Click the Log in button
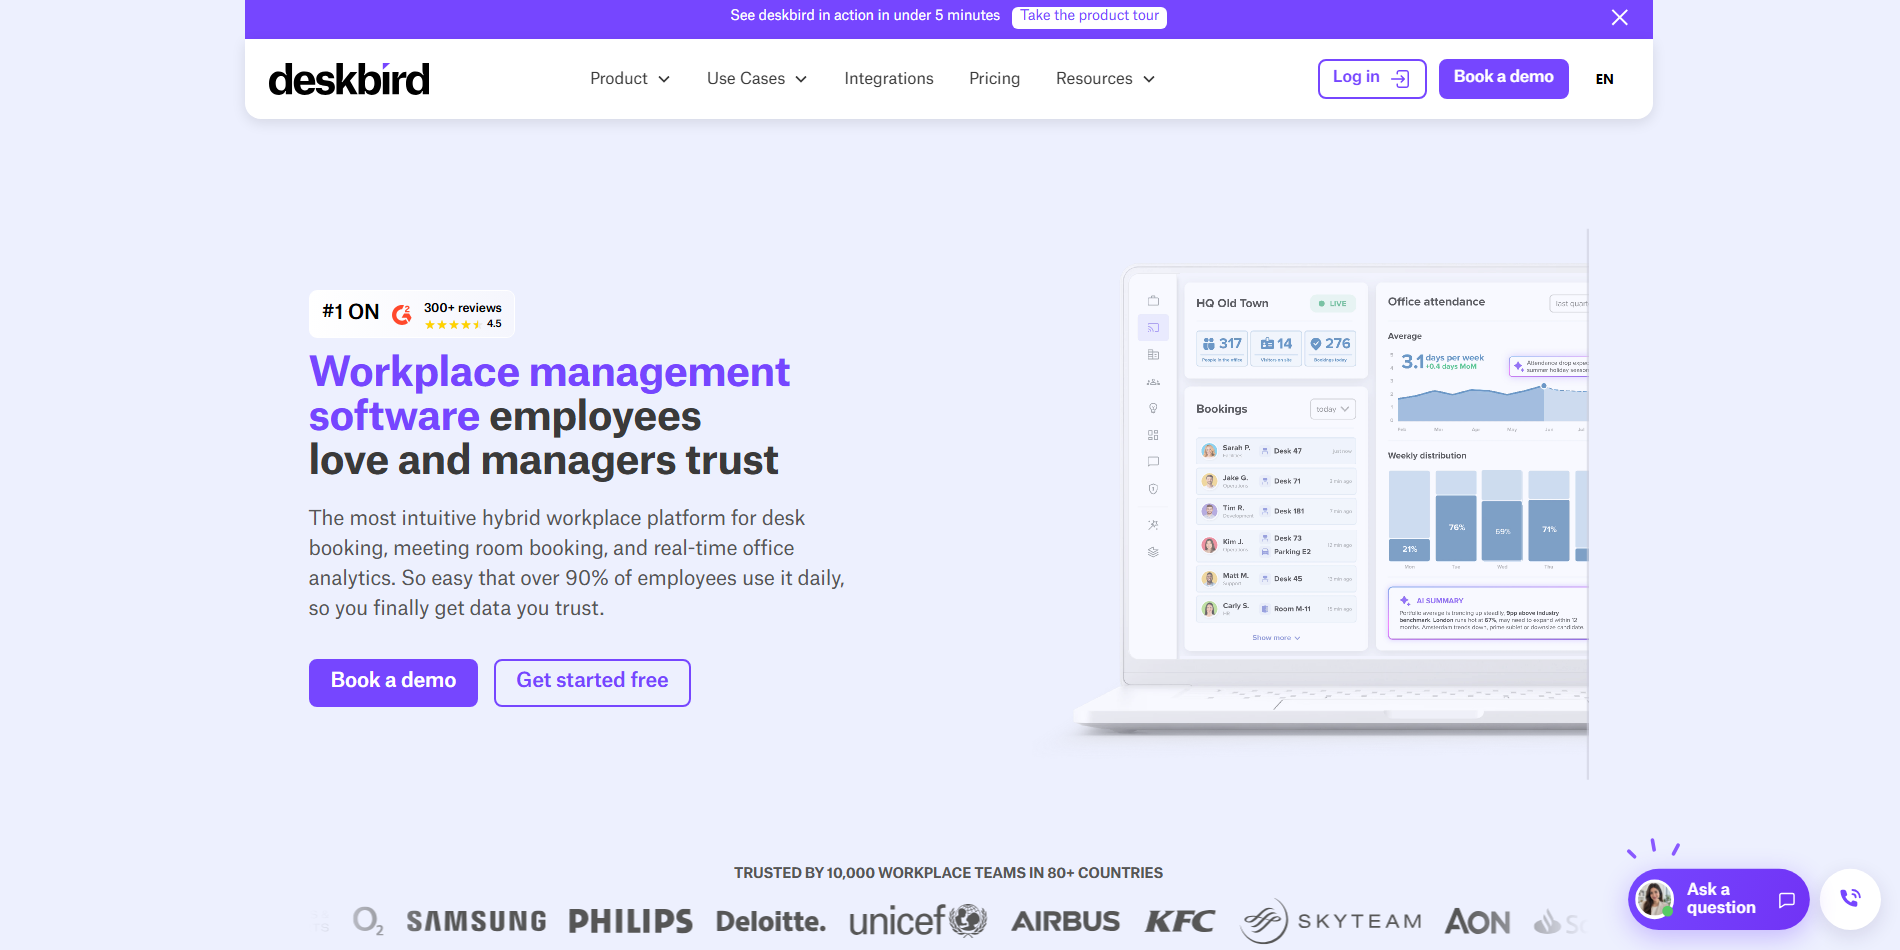Viewport: 1900px width, 950px height. pos(1372,79)
